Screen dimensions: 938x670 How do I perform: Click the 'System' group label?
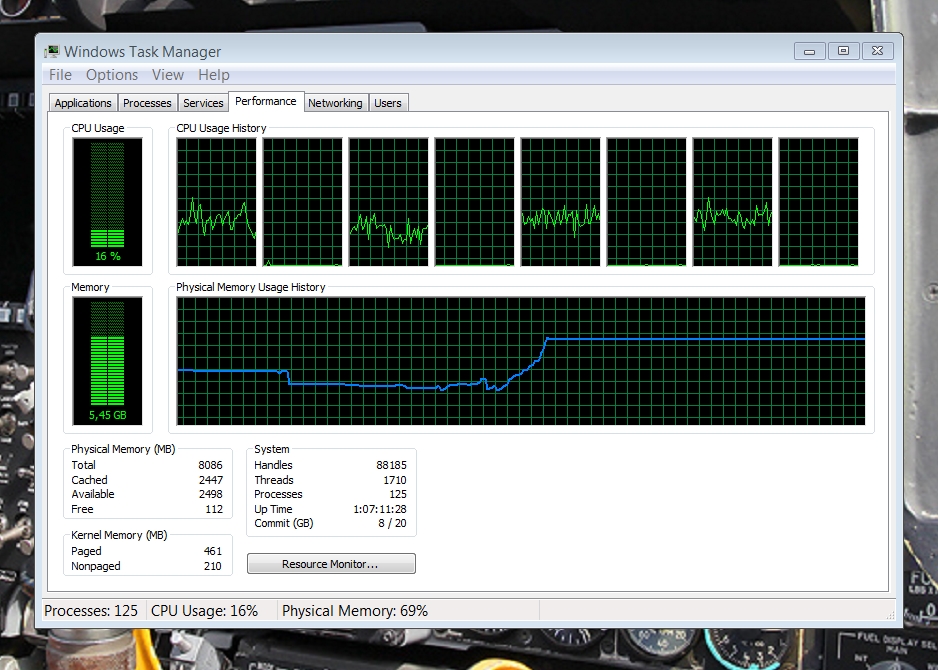coord(272,449)
